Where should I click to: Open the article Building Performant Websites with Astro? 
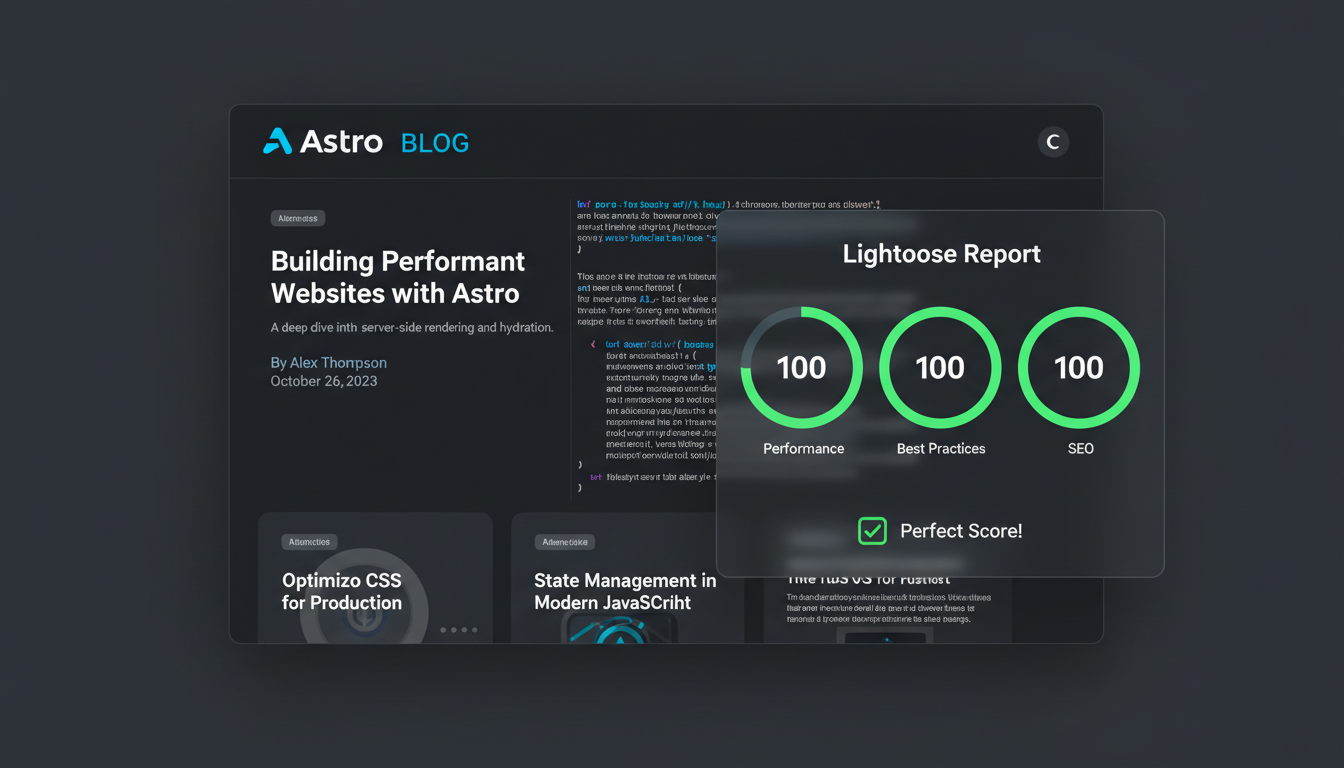(x=397, y=277)
